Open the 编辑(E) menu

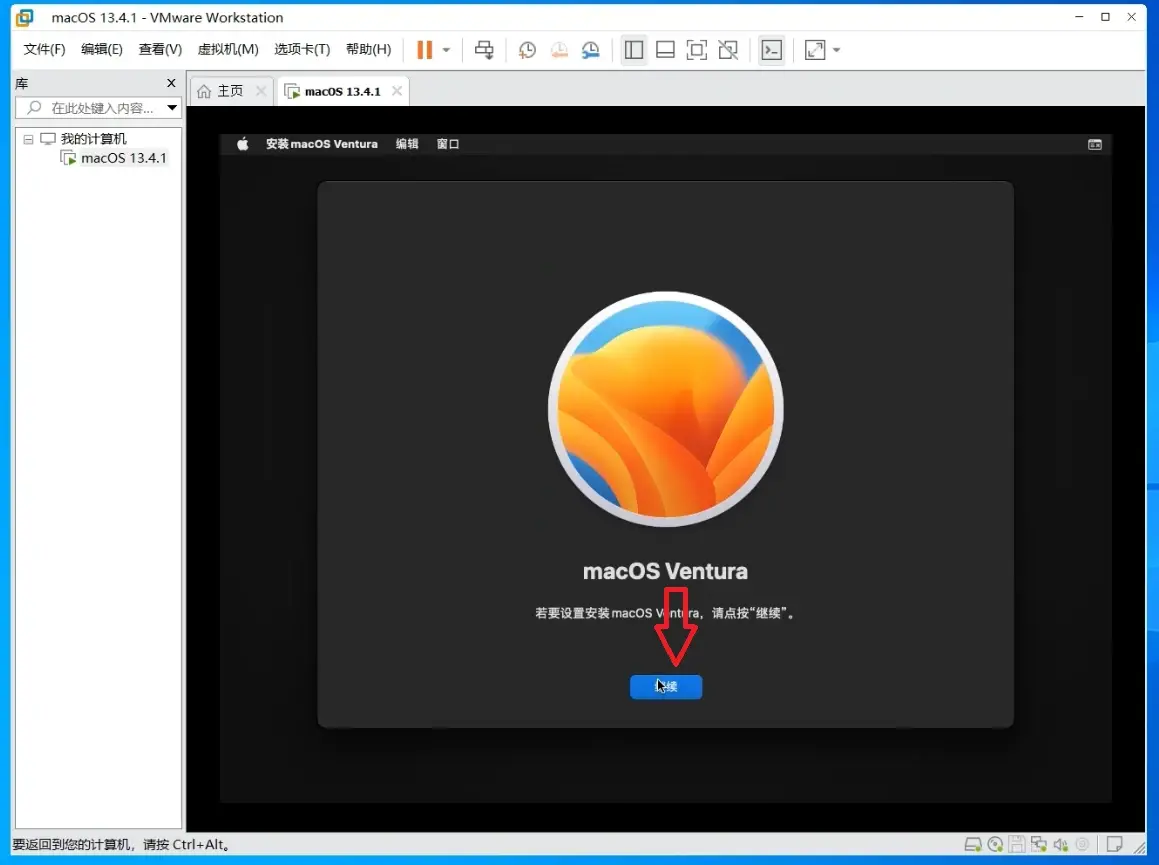[101, 50]
